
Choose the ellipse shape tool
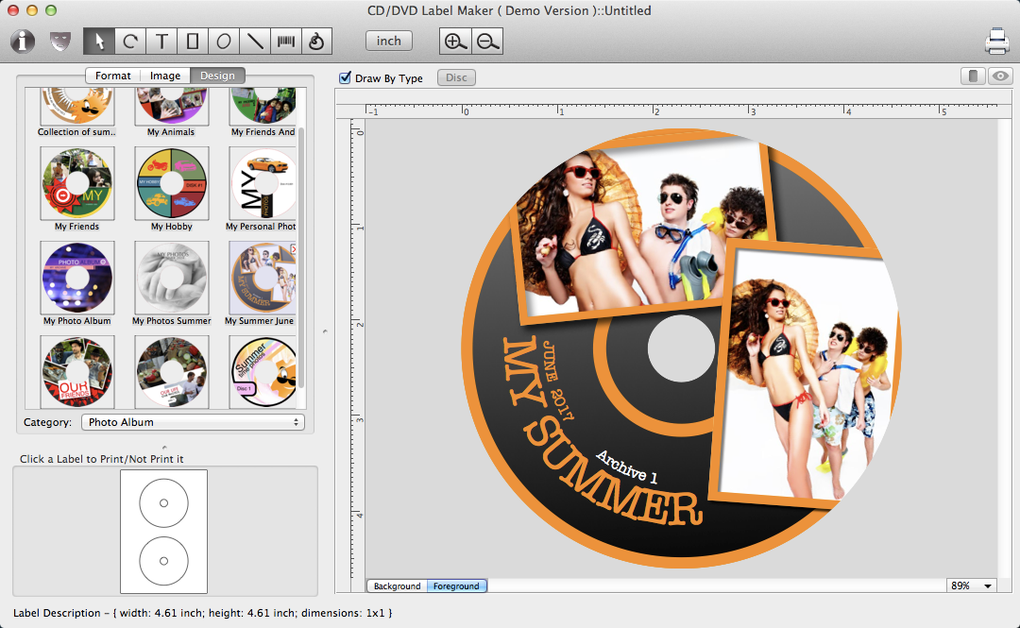click(x=224, y=41)
